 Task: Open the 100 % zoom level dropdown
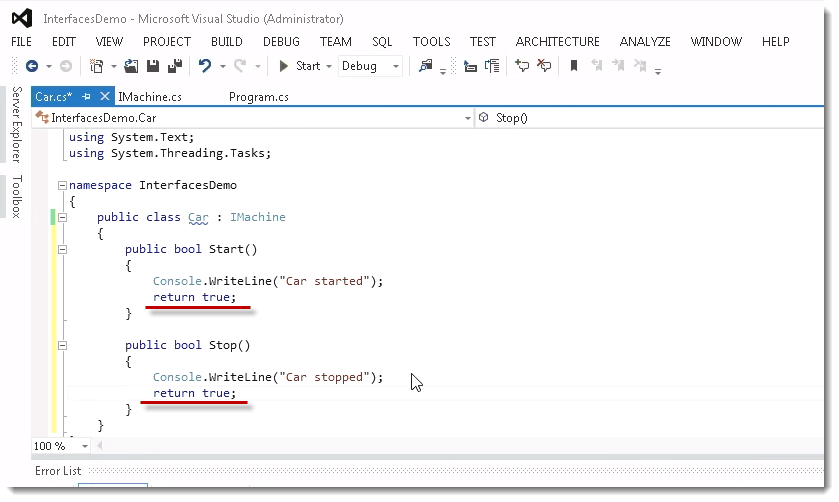point(85,446)
